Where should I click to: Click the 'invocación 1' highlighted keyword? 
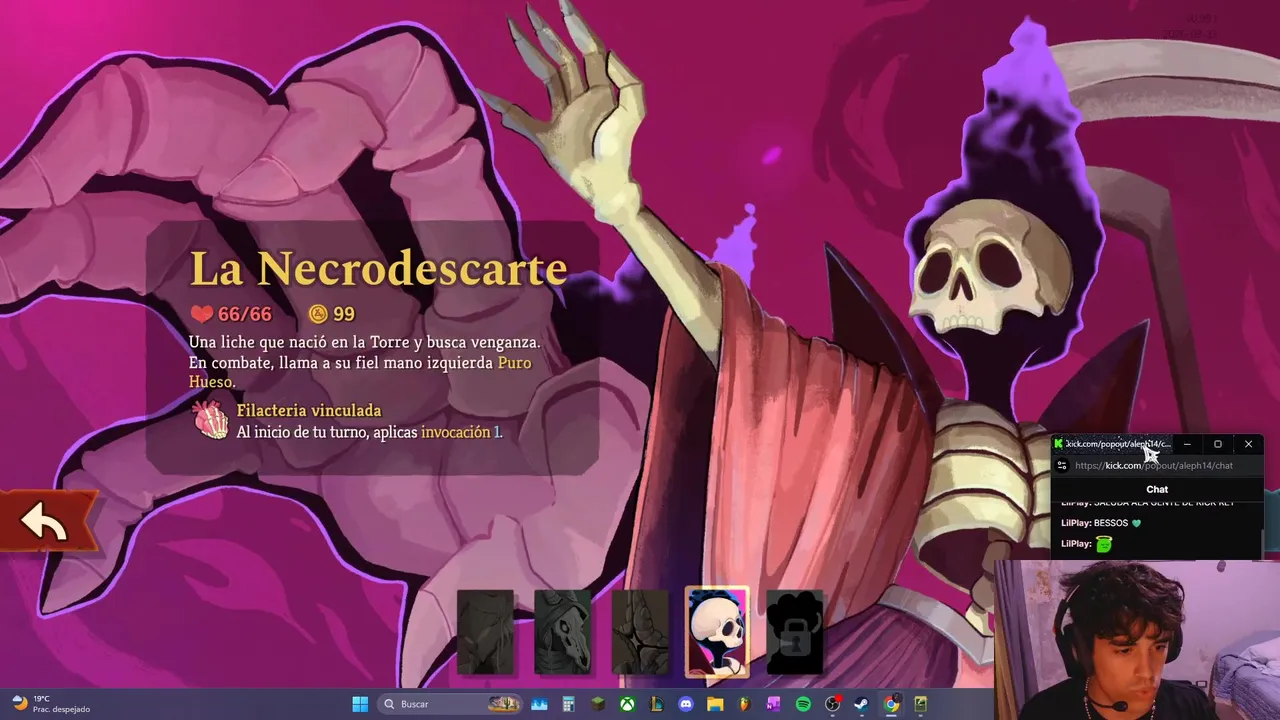[x=460, y=432]
